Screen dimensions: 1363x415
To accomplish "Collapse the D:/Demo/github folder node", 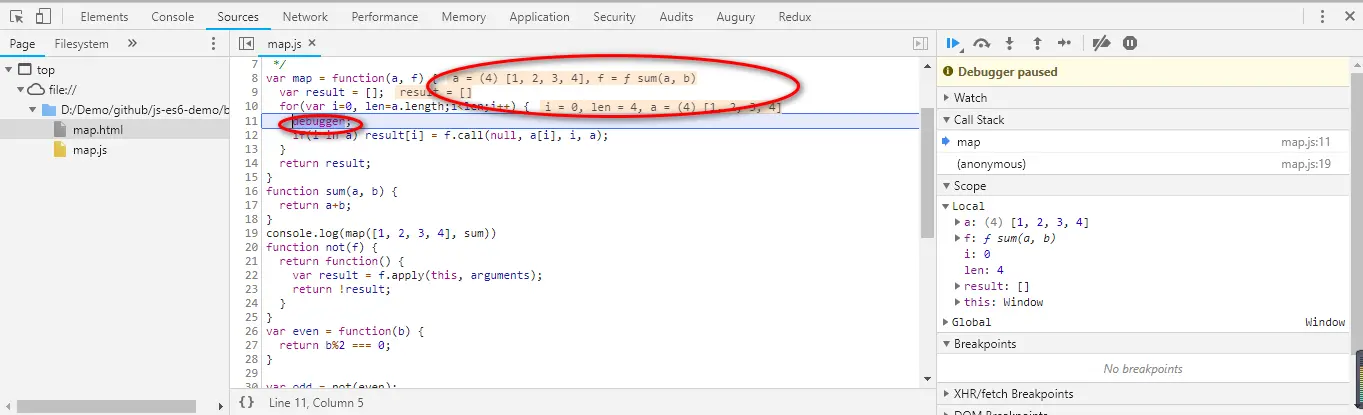I will 33,110.
